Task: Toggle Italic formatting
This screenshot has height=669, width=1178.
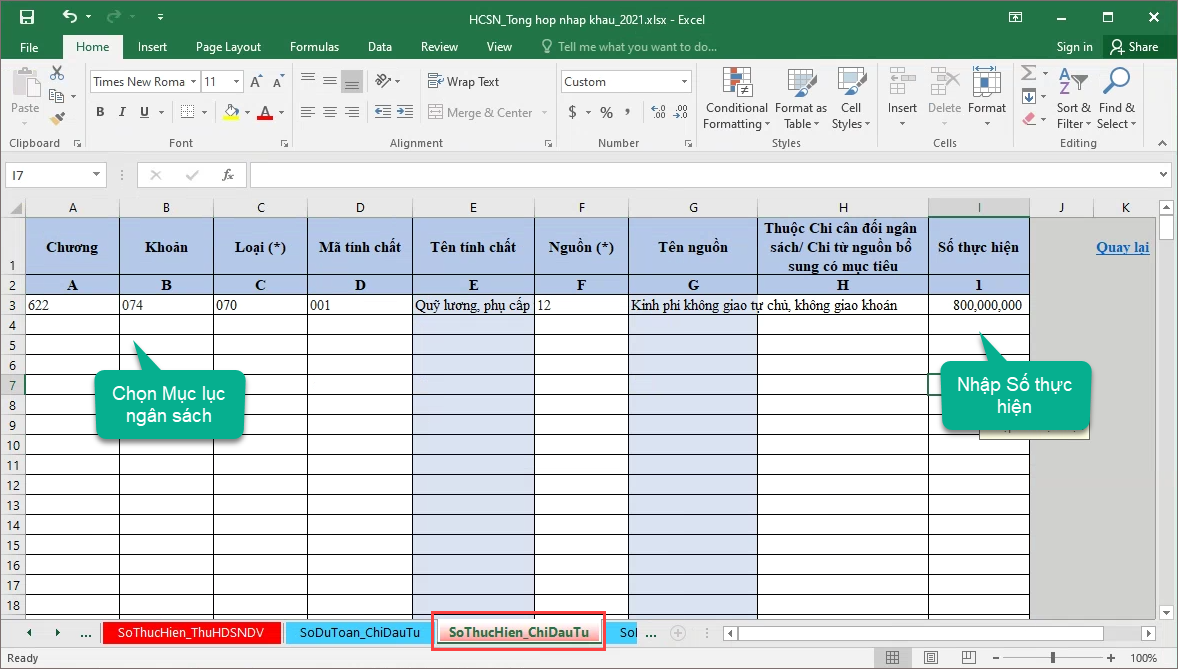Action: (x=122, y=112)
